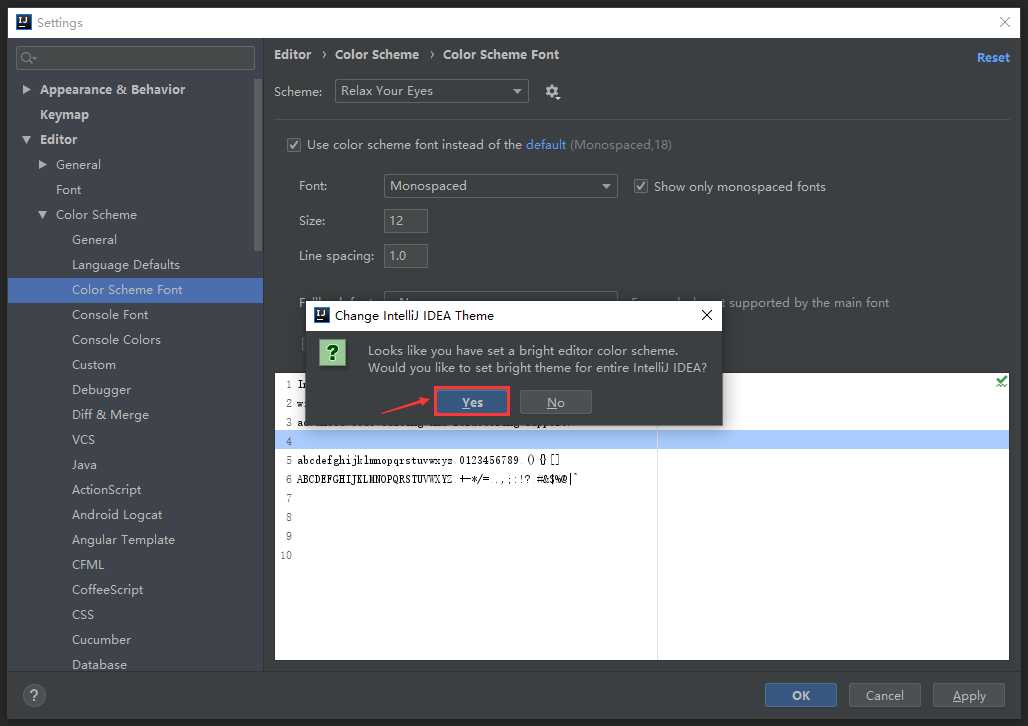Collapse the Color Scheme tree node arrow
This screenshot has height=726, width=1028.
[43, 214]
